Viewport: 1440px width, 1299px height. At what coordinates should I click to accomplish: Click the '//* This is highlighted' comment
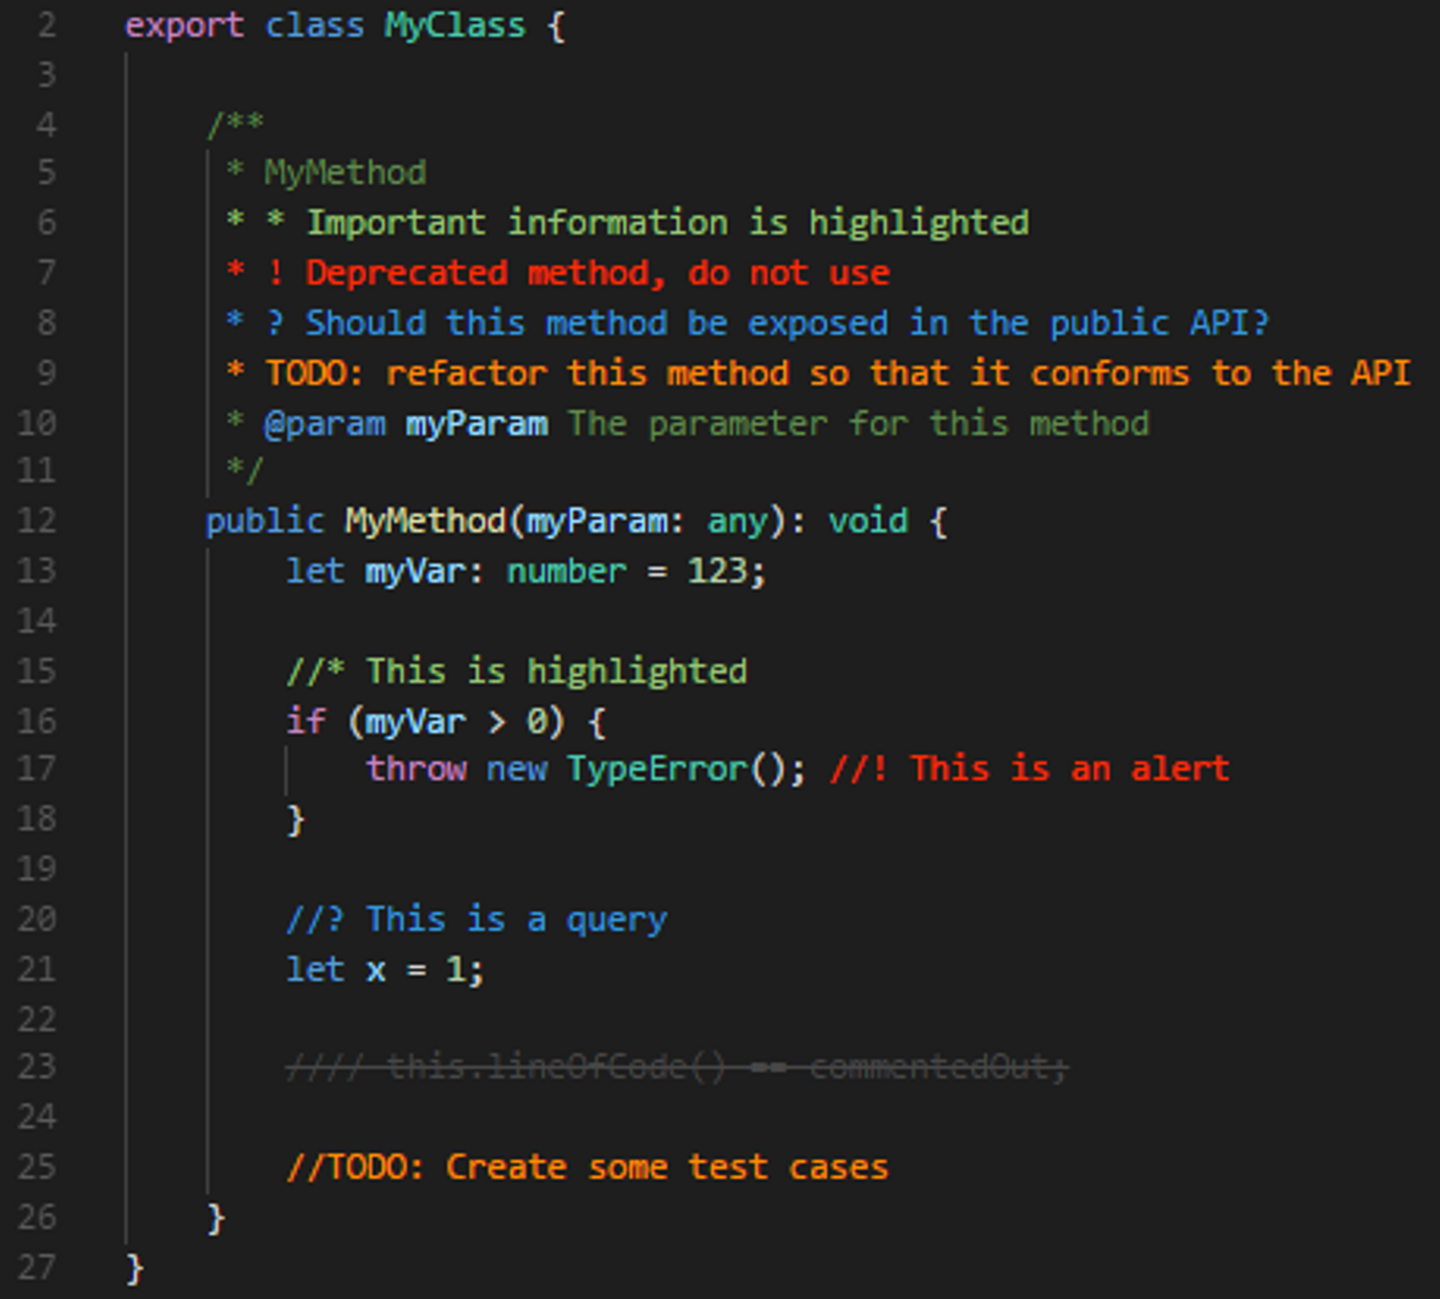(516, 671)
